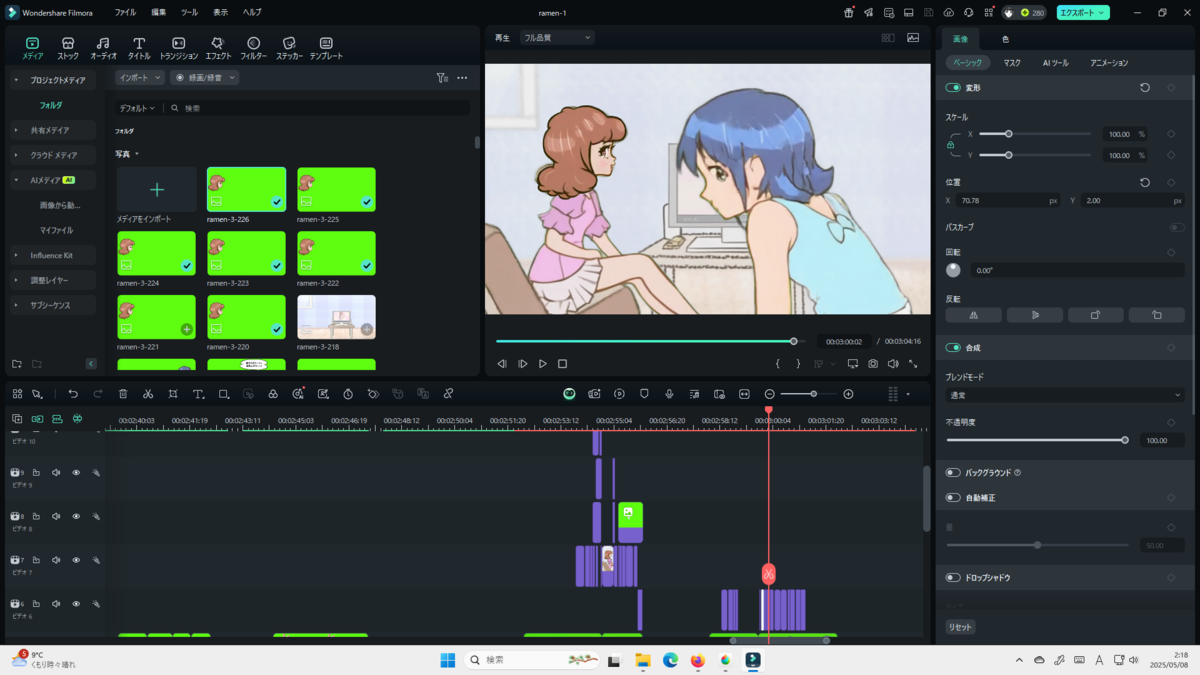The image size is (1200, 675).
Task: Click the timeline zoom-in plus button
Action: click(849, 394)
